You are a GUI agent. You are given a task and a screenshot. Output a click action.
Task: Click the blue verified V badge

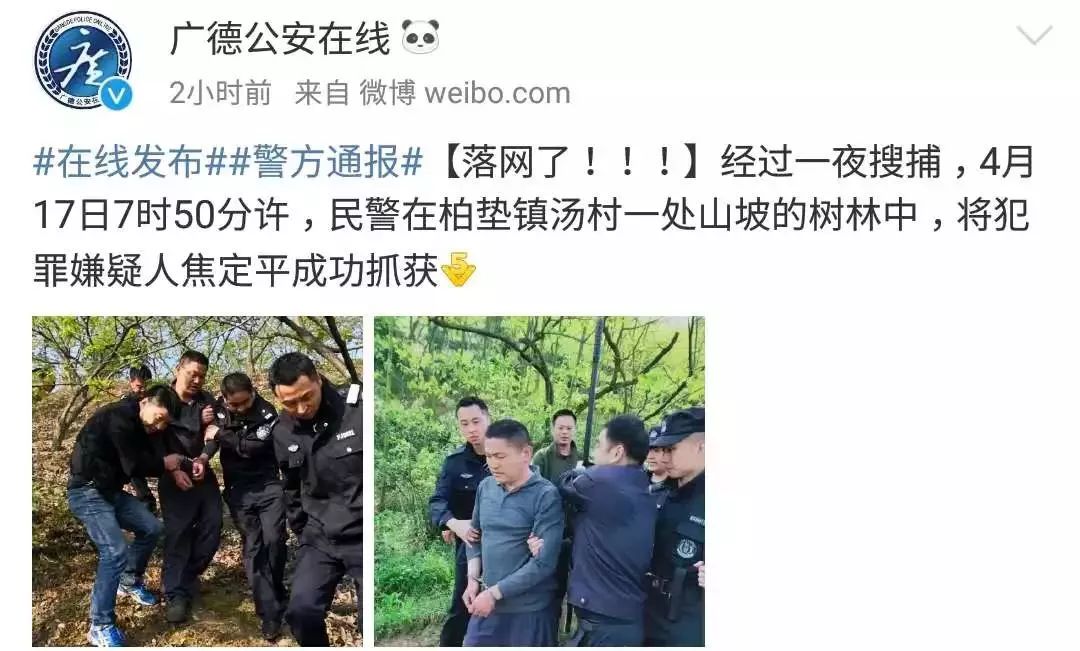[116, 94]
